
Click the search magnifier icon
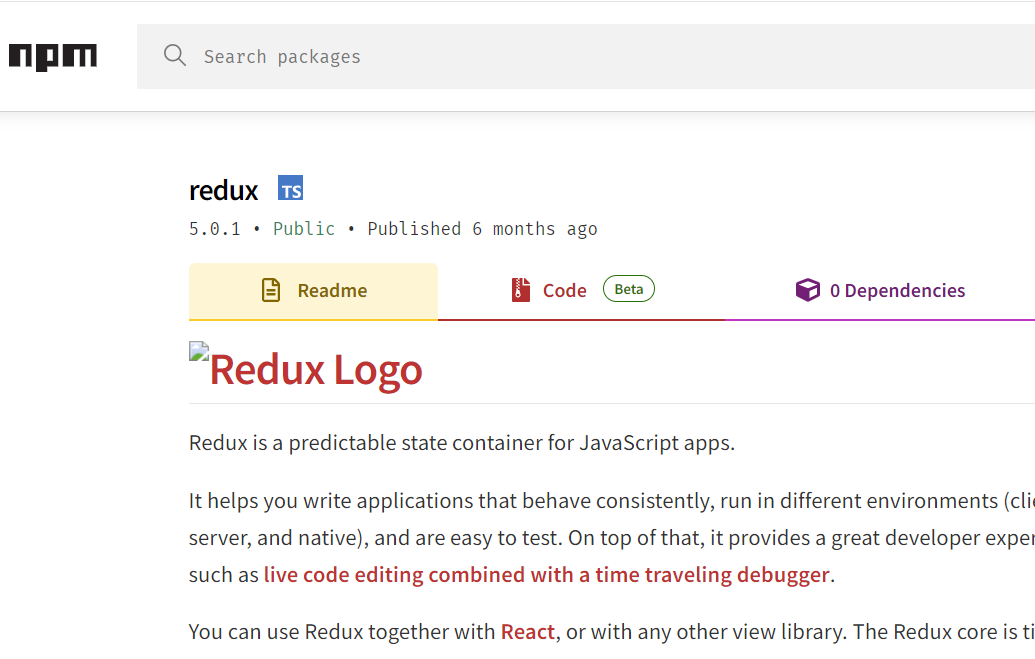point(175,55)
